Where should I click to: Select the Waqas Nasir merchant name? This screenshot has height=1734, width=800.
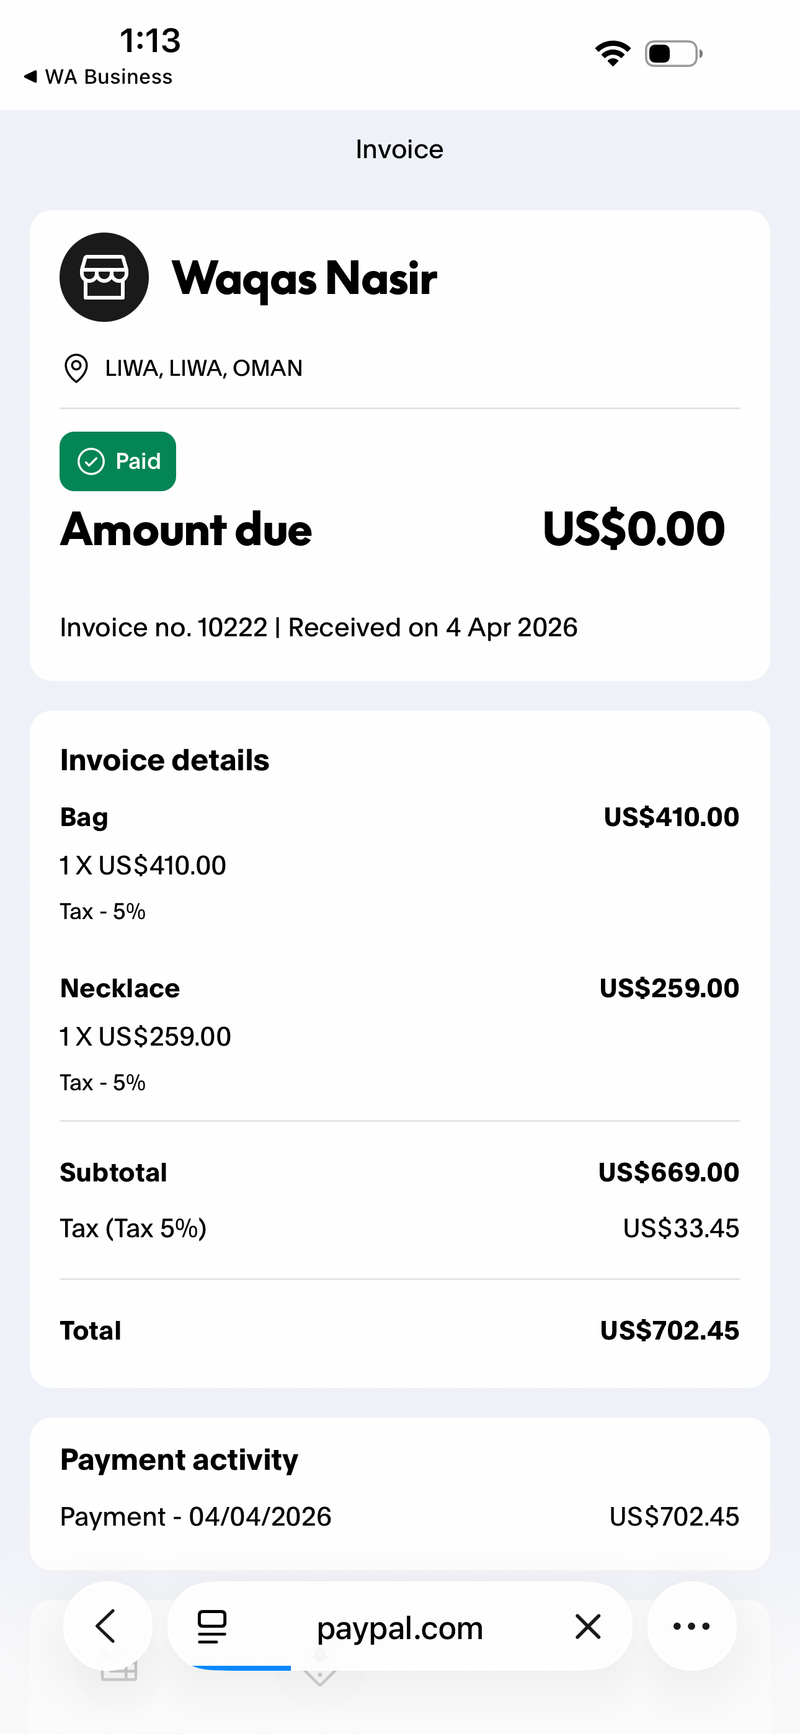click(x=304, y=278)
